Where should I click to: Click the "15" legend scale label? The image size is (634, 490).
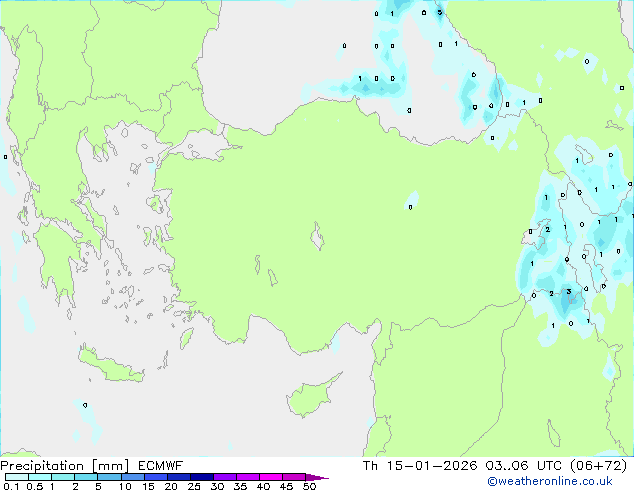point(148,486)
